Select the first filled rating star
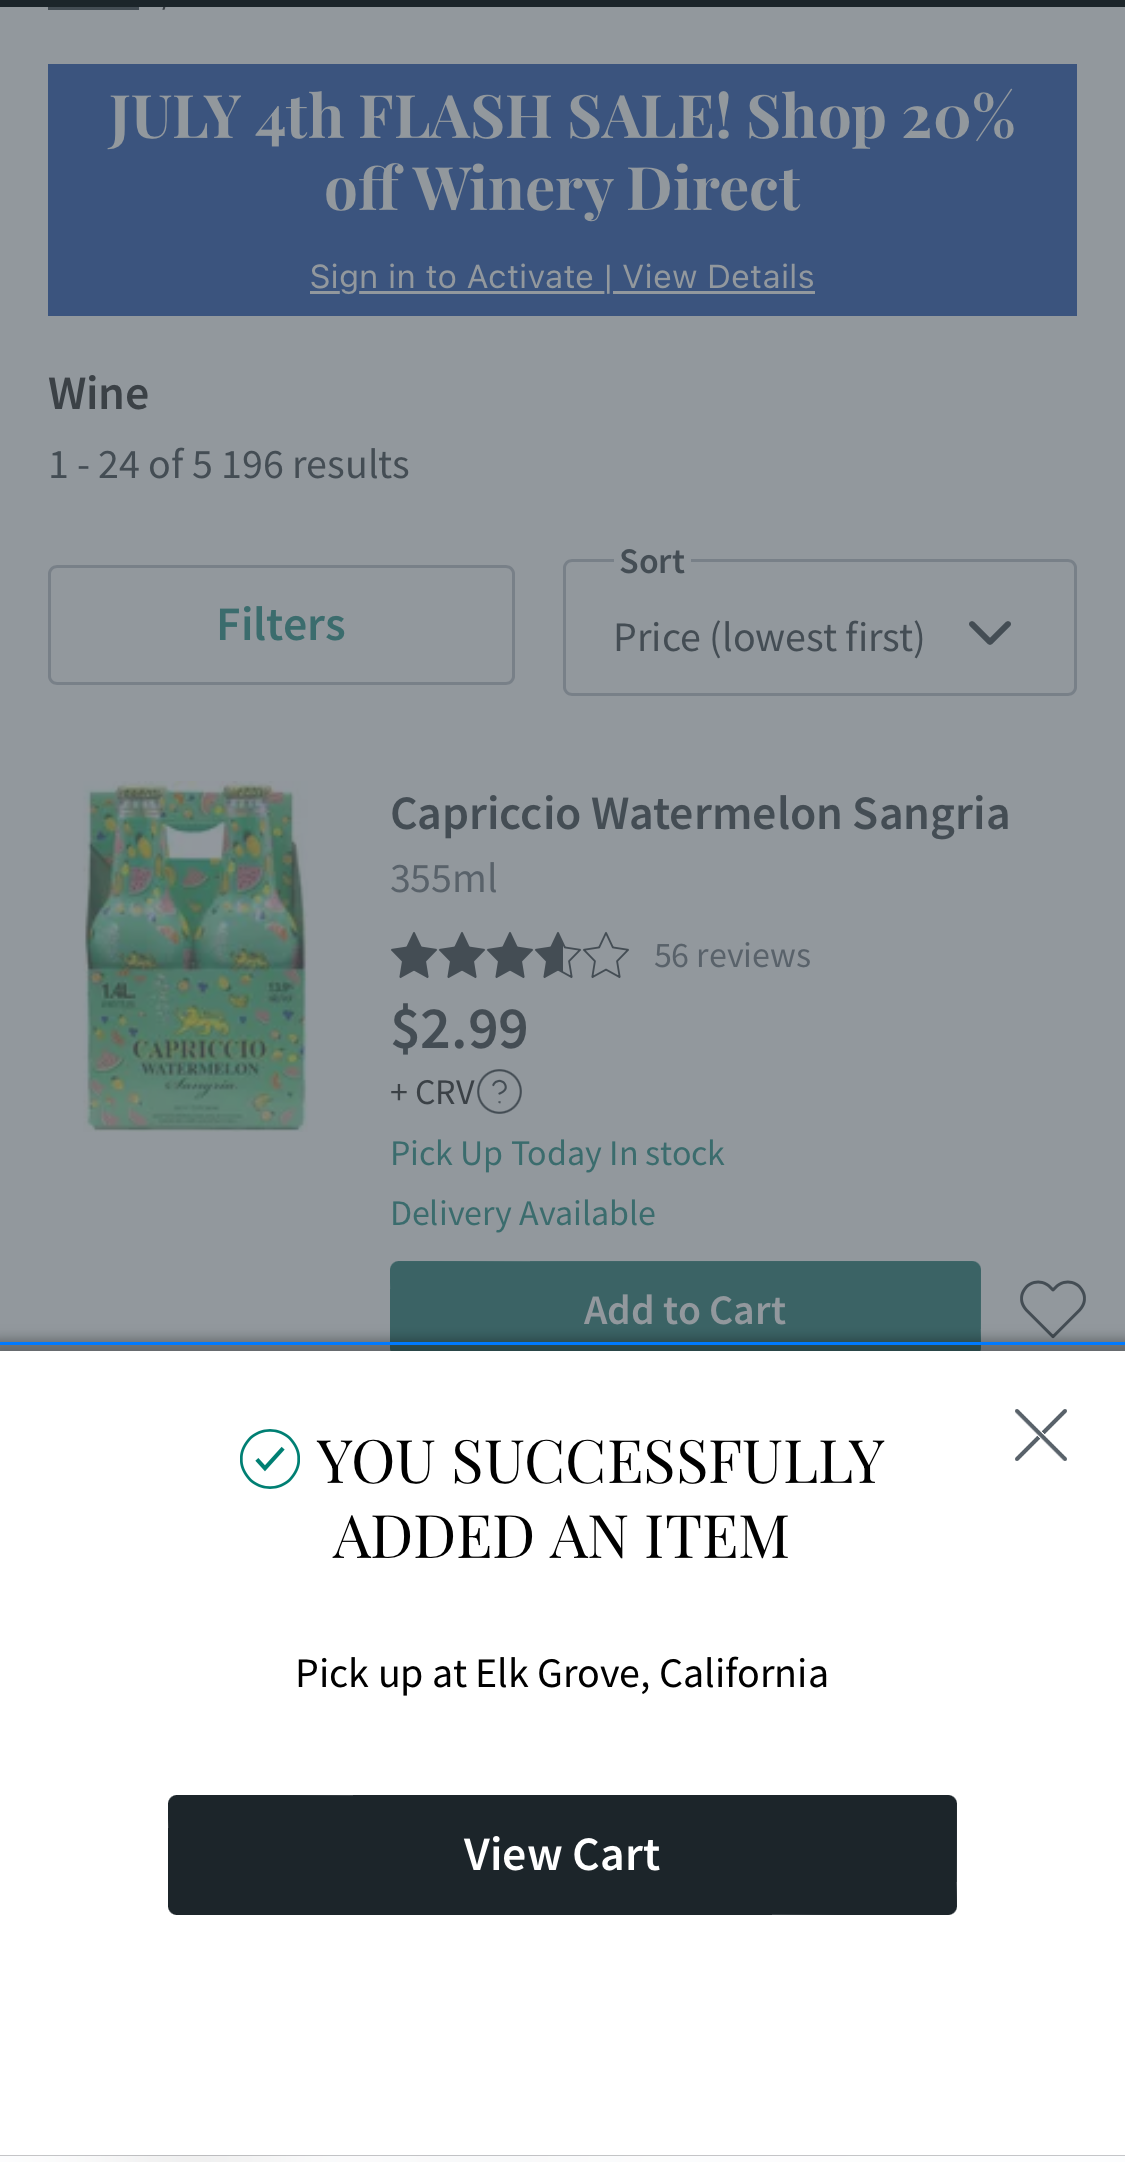Image resolution: width=1125 pixels, height=2162 pixels. pos(415,956)
